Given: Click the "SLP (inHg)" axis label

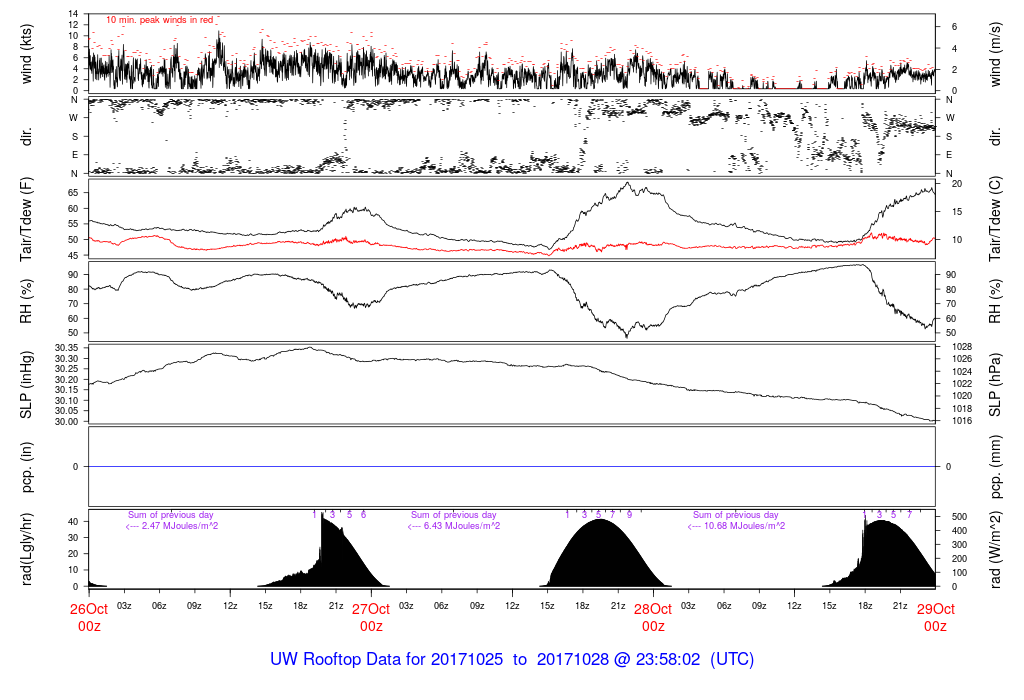Looking at the screenshot, I should tap(26, 385).
